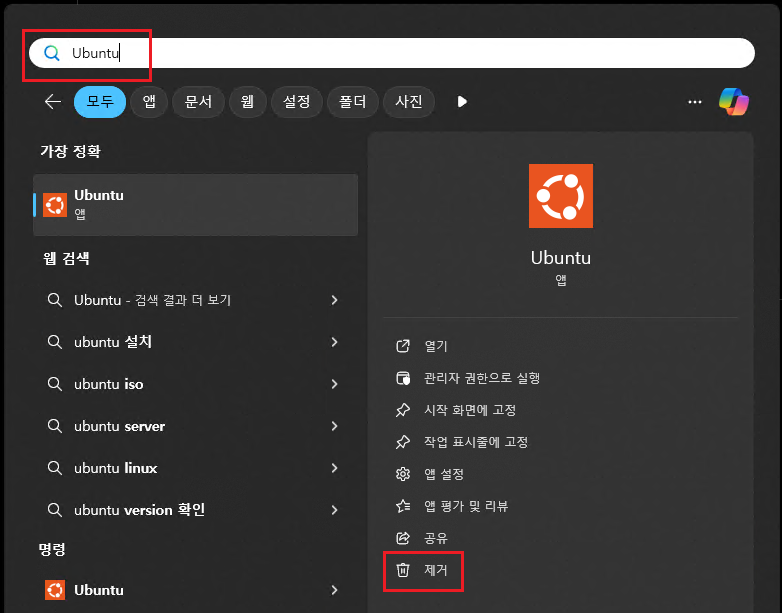Click the trash can icon beside 제거
784x616 pixels.
tap(403, 570)
